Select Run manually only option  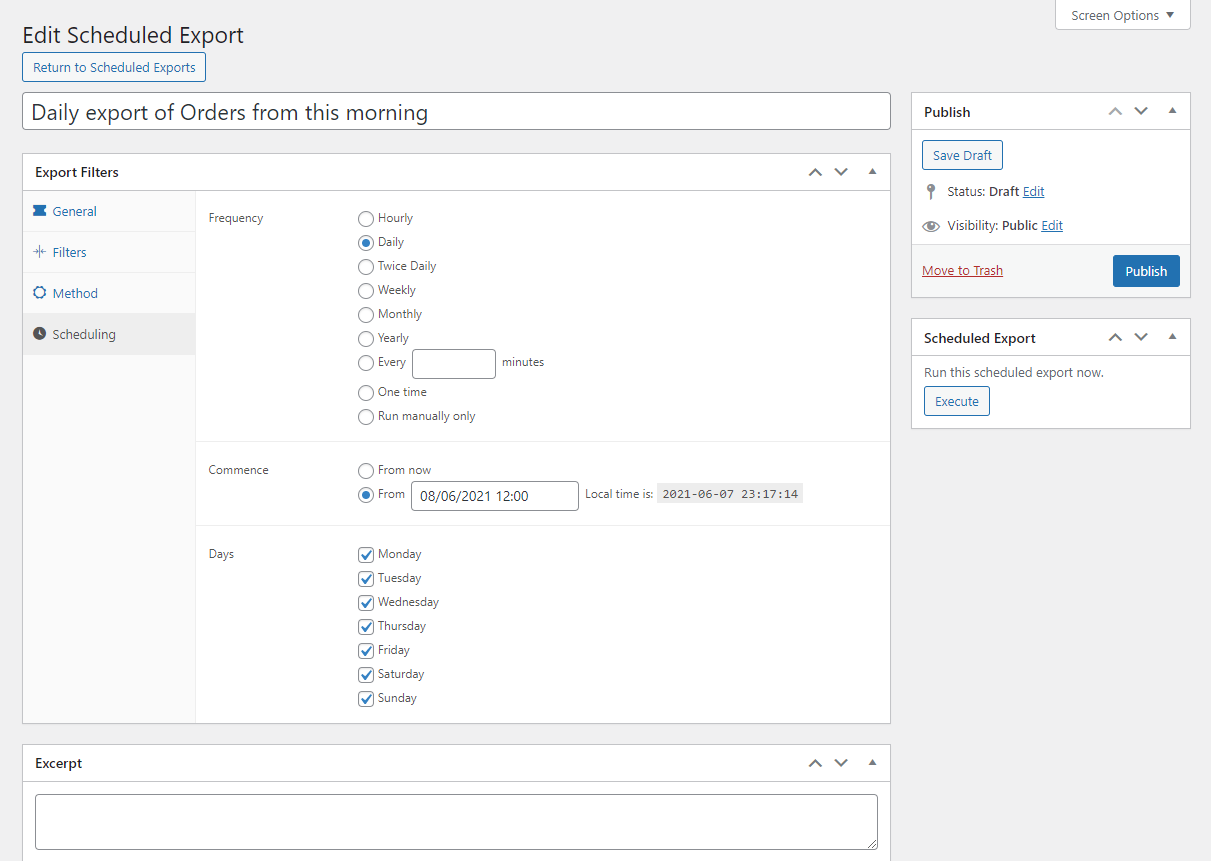click(x=366, y=417)
